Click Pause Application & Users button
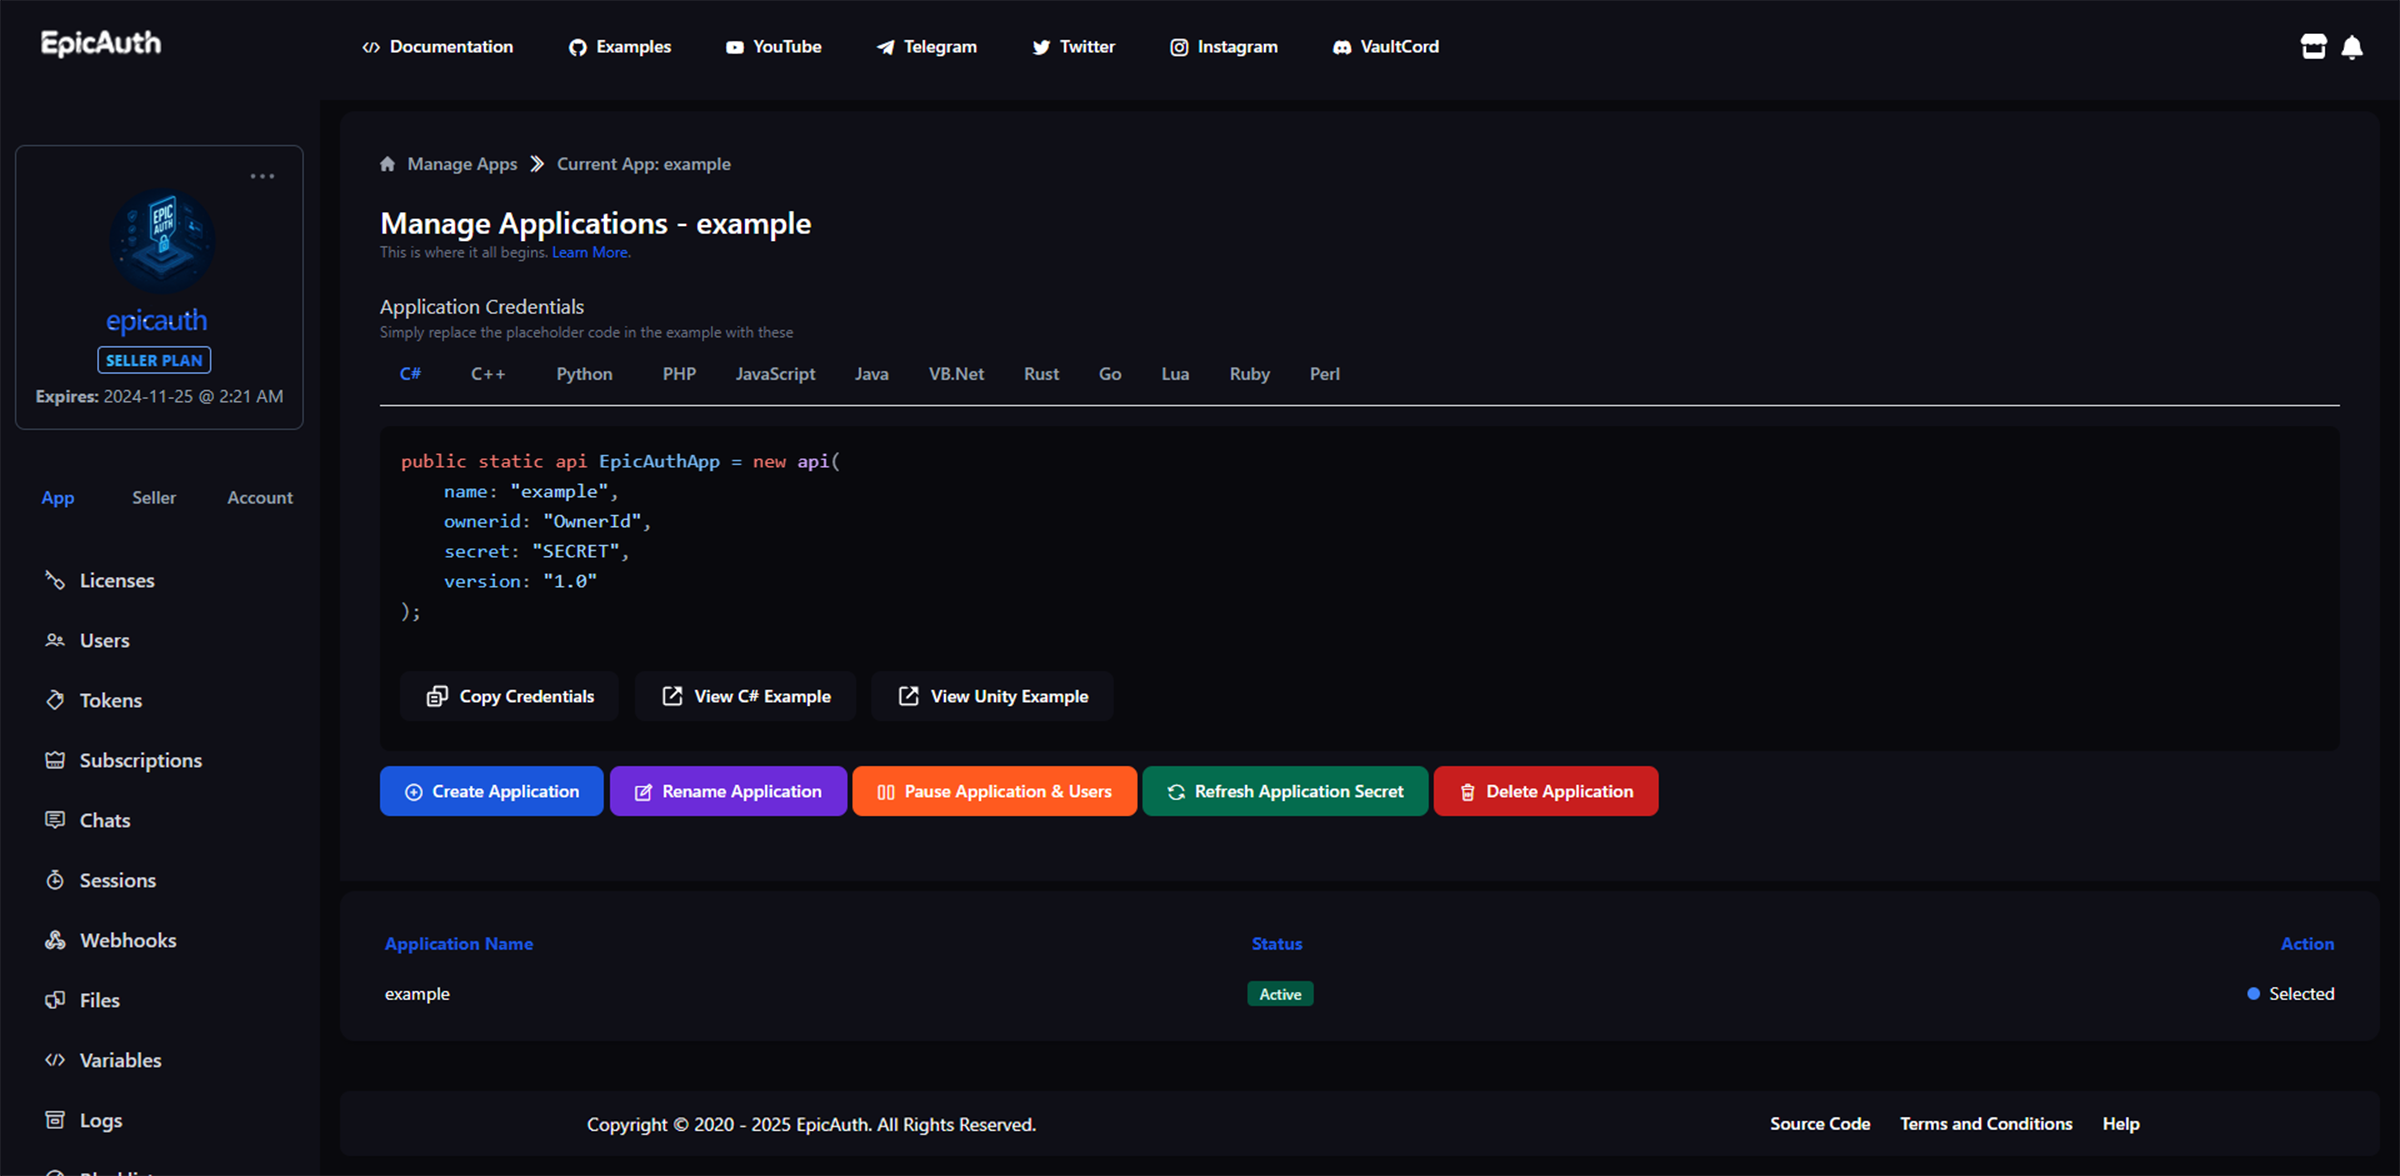This screenshot has width=2400, height=1176. [x=994, y=791]
